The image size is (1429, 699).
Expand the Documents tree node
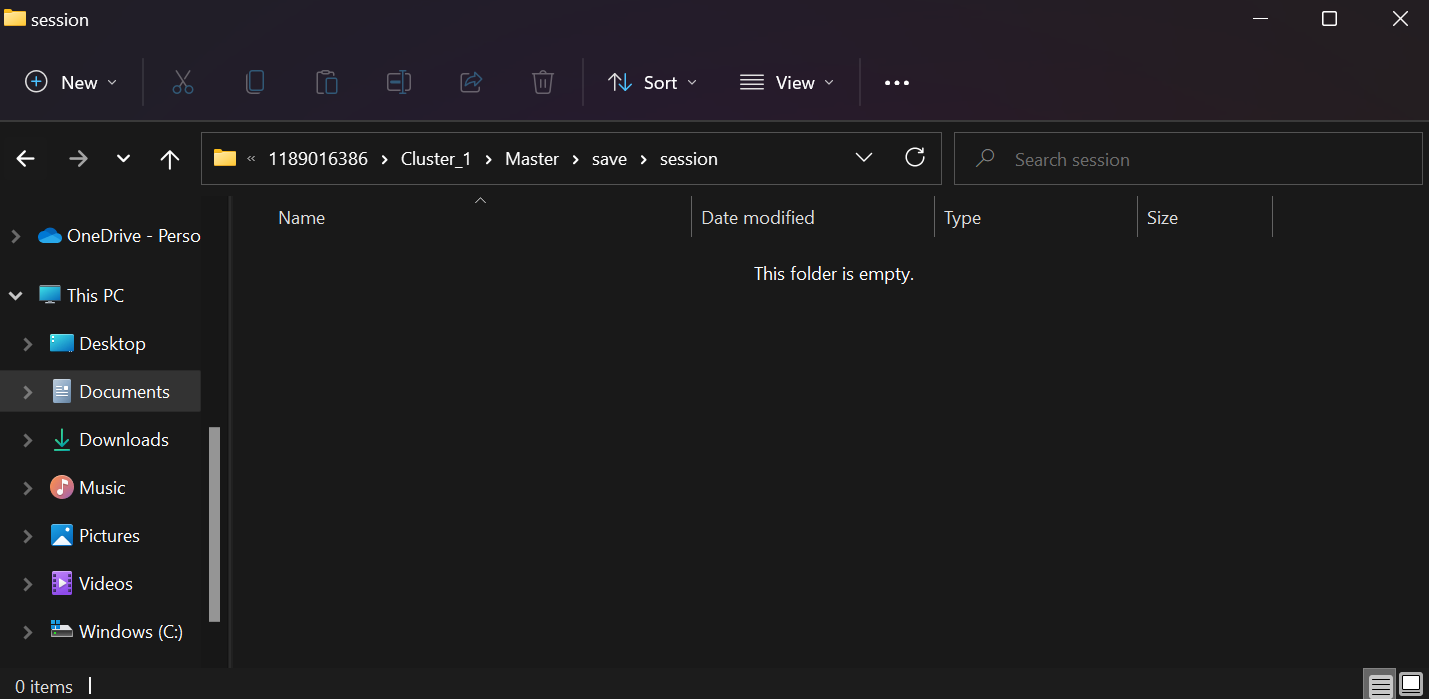(x=28, y=392)
